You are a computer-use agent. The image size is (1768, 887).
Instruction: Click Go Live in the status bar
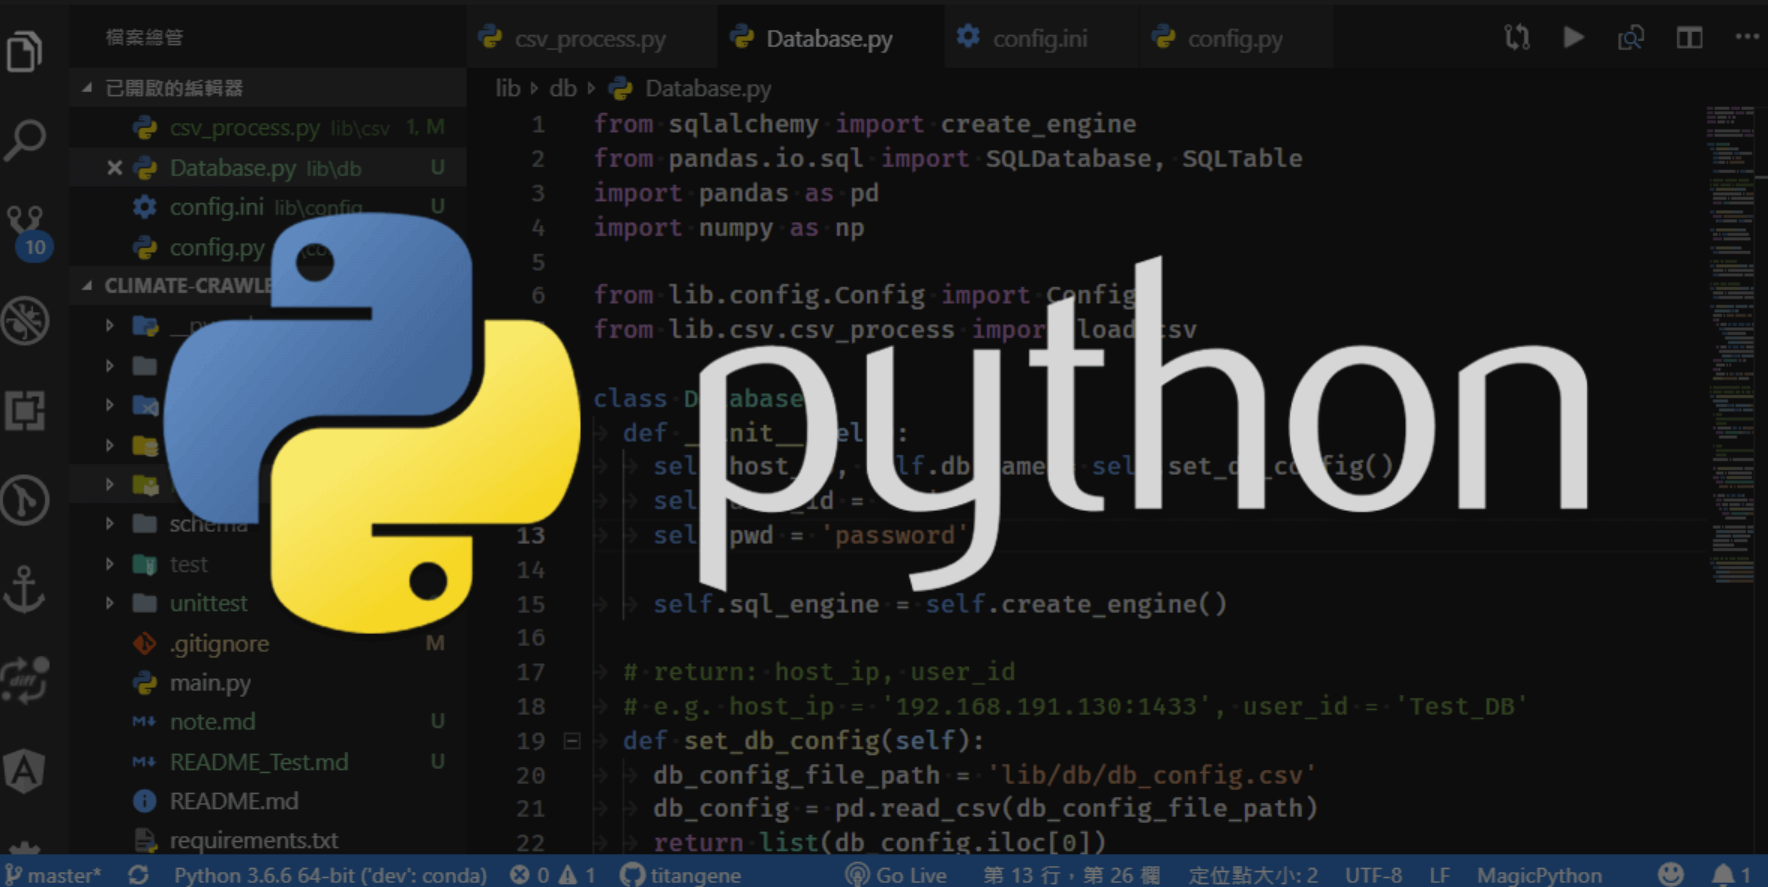896,874
